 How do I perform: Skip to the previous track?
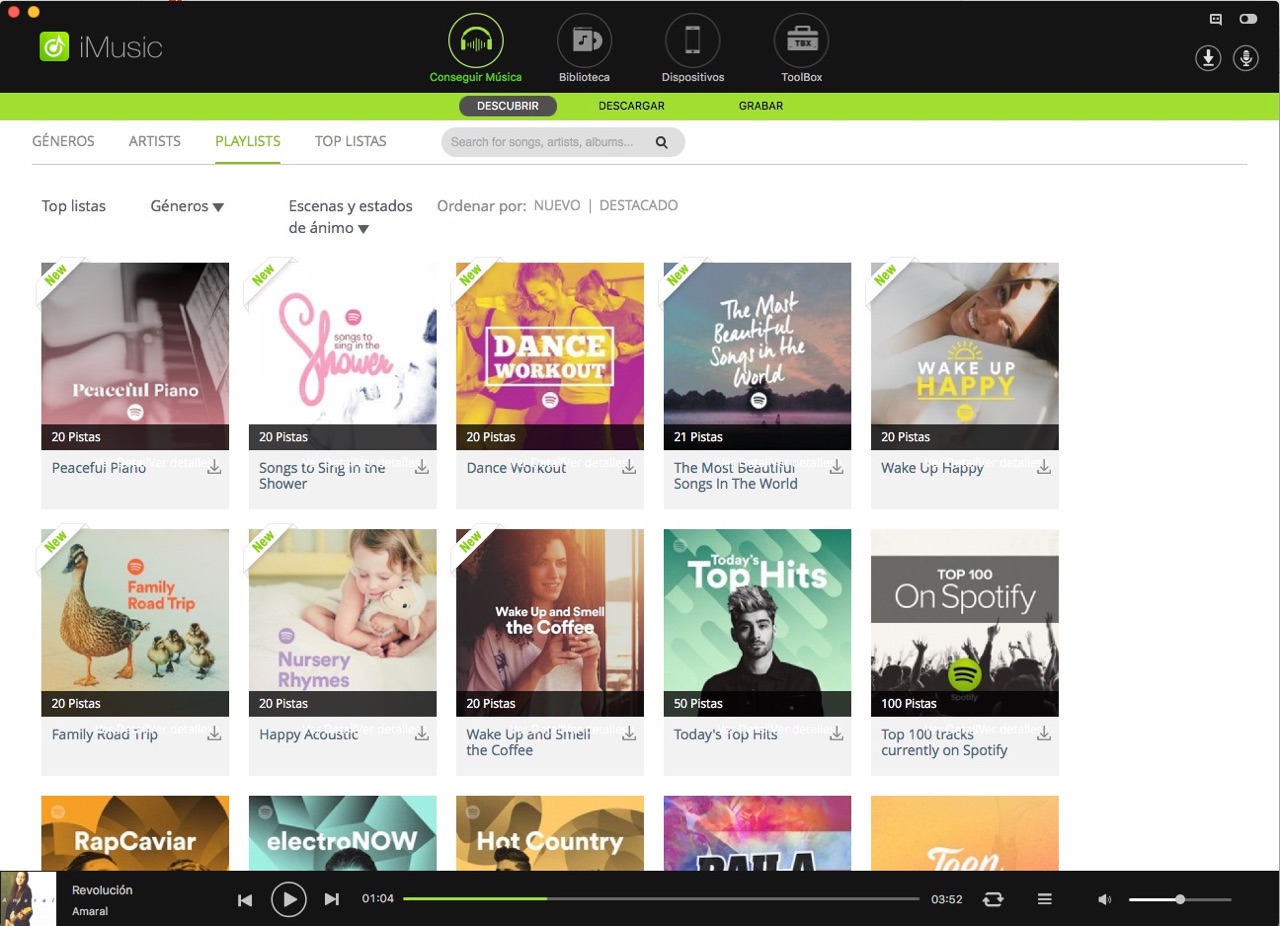click(x=245, y=900)
